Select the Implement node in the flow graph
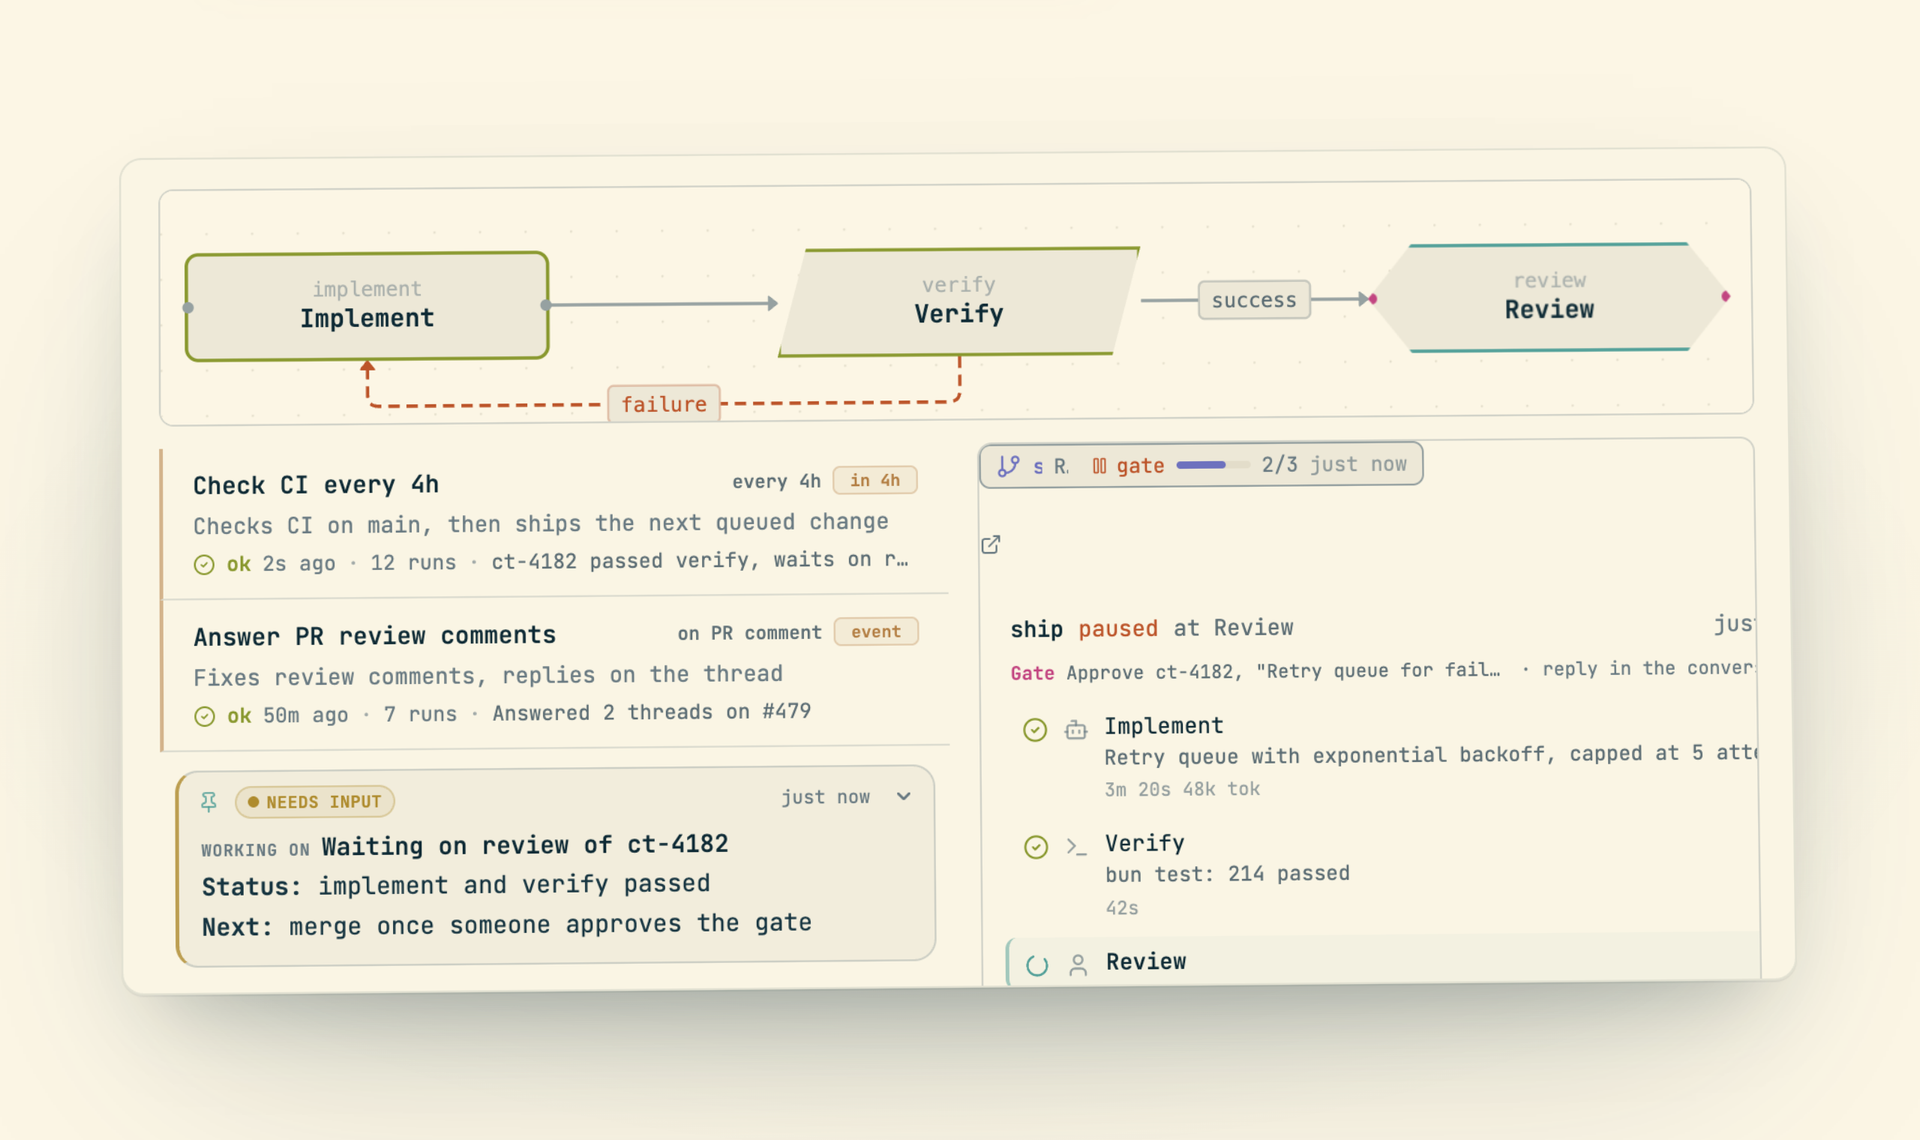 367,306
